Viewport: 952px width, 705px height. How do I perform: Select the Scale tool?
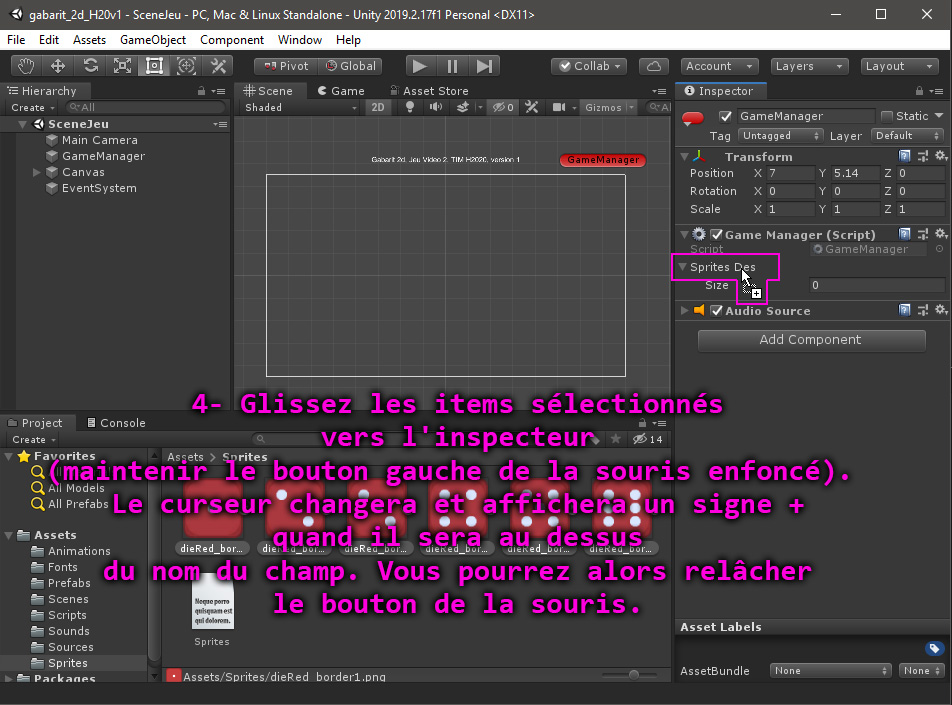point(122,66)
